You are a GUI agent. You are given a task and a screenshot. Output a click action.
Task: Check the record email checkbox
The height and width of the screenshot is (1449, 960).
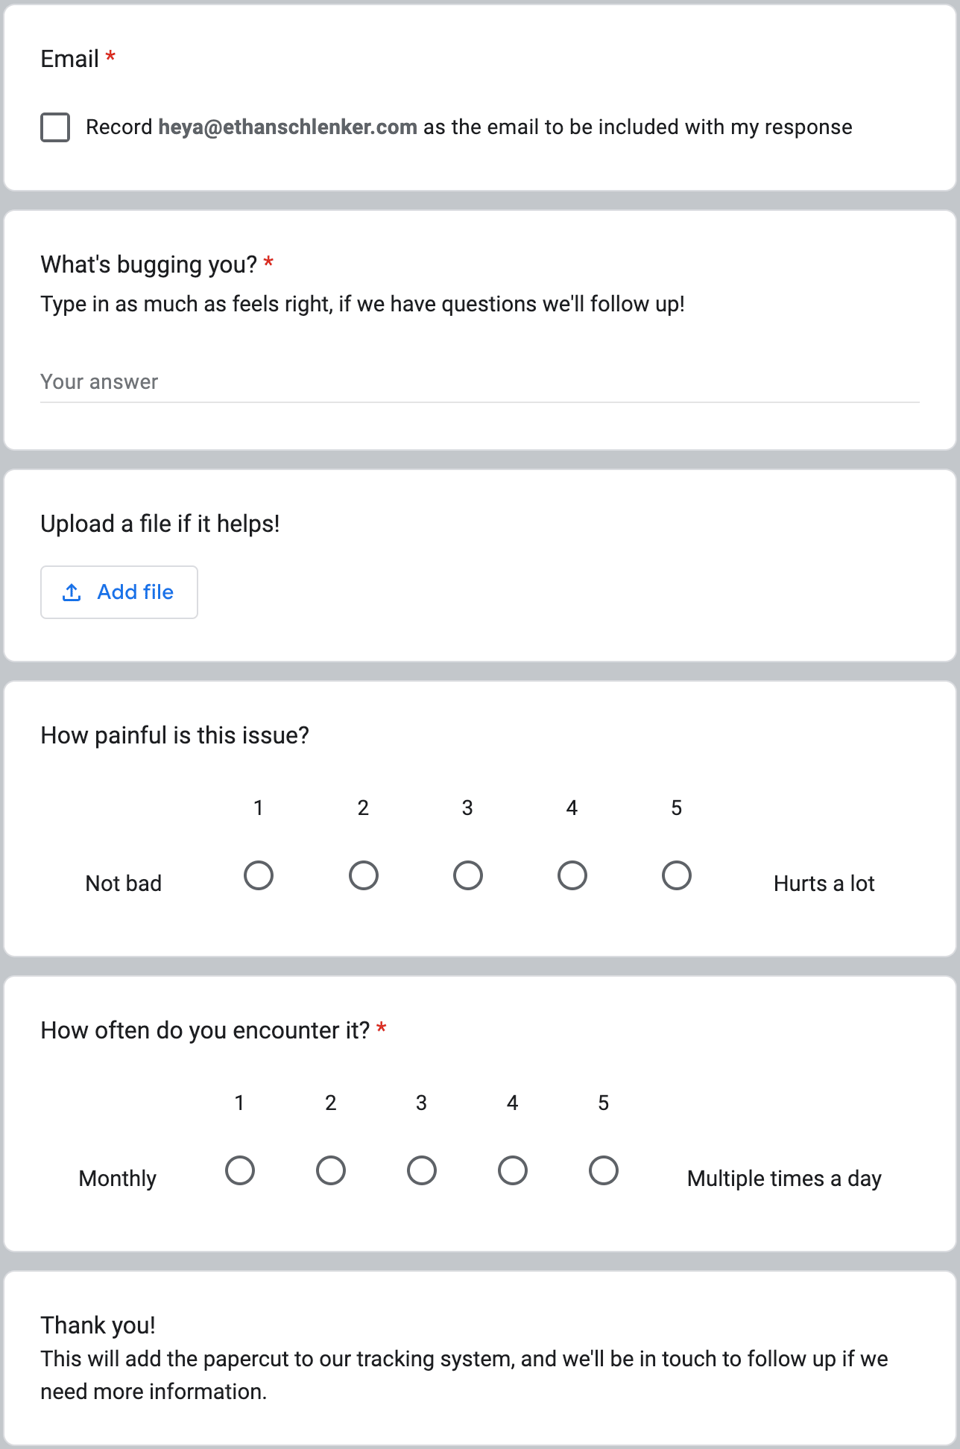[55, 127]
